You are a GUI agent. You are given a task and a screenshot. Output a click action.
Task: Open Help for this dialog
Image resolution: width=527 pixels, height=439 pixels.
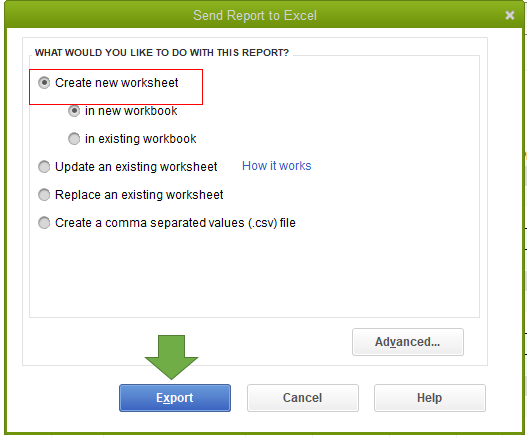[x=430, y=398]
